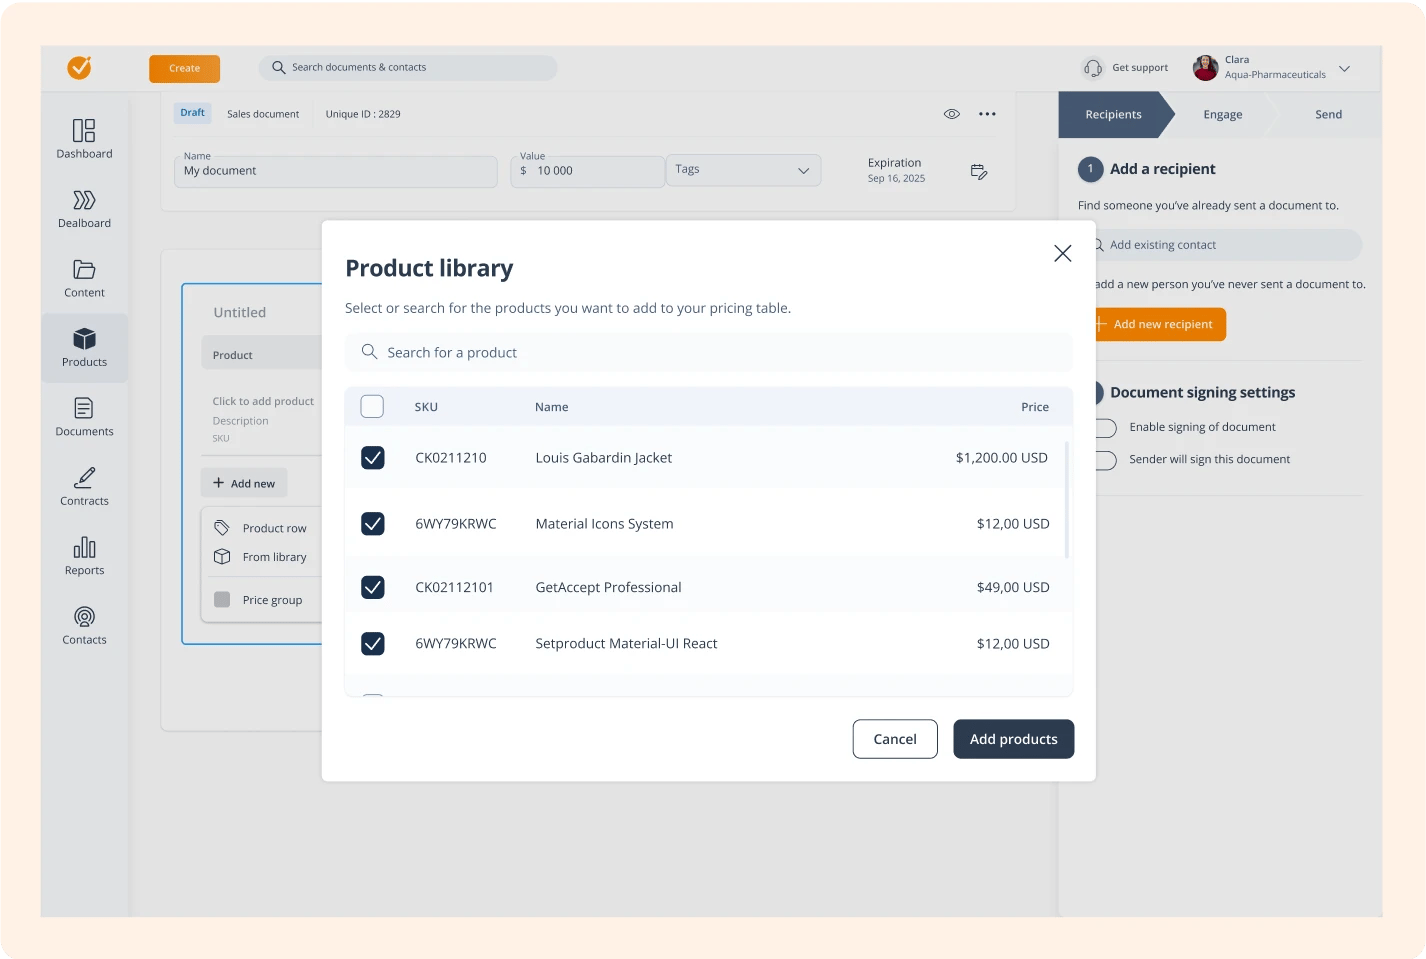Toggle document preview eye icon
Image resolution: width=1426 pixels, height=959 pixels.
tap(952, 114)
